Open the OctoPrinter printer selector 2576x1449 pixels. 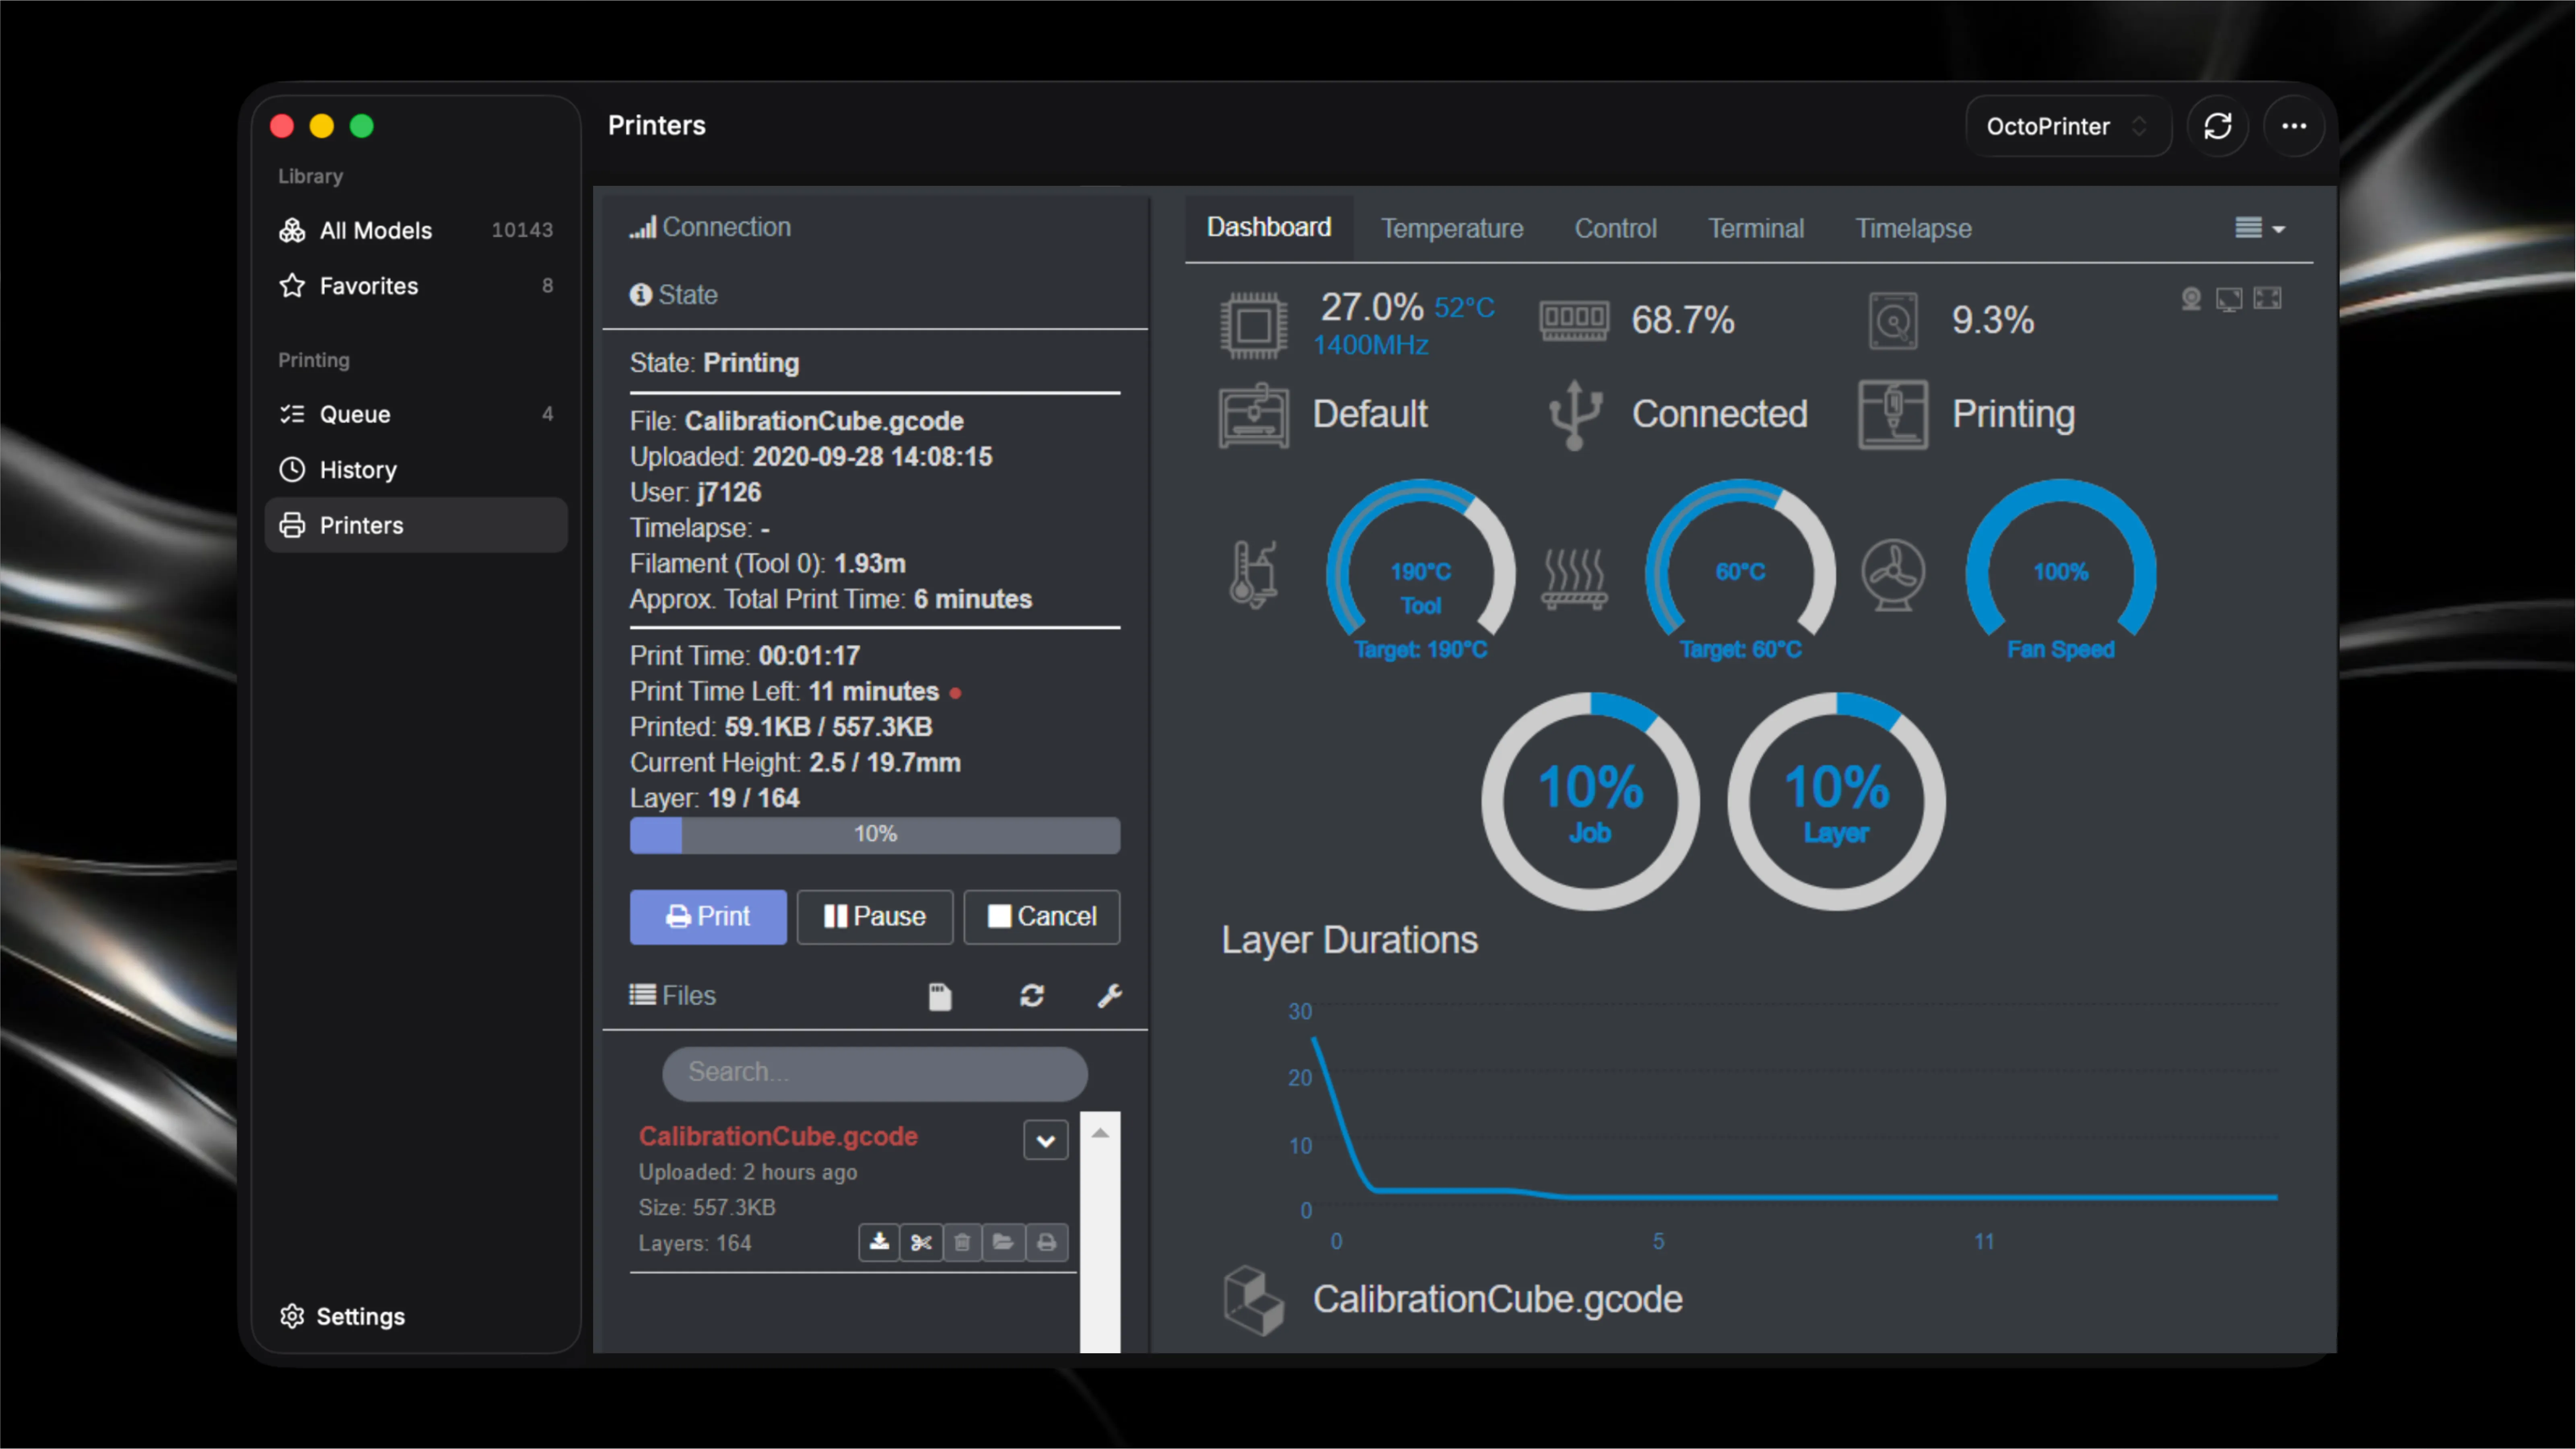(2067, 126)
